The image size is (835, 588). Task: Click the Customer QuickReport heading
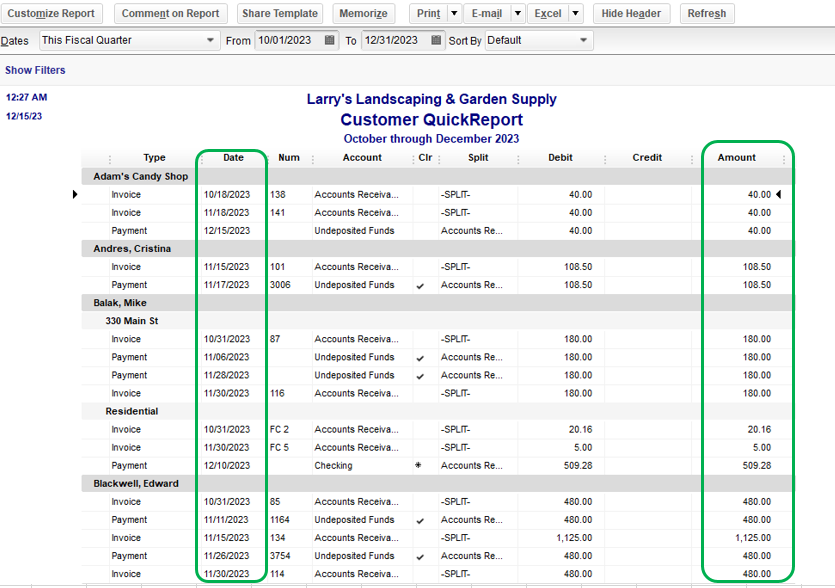[431, 120]
